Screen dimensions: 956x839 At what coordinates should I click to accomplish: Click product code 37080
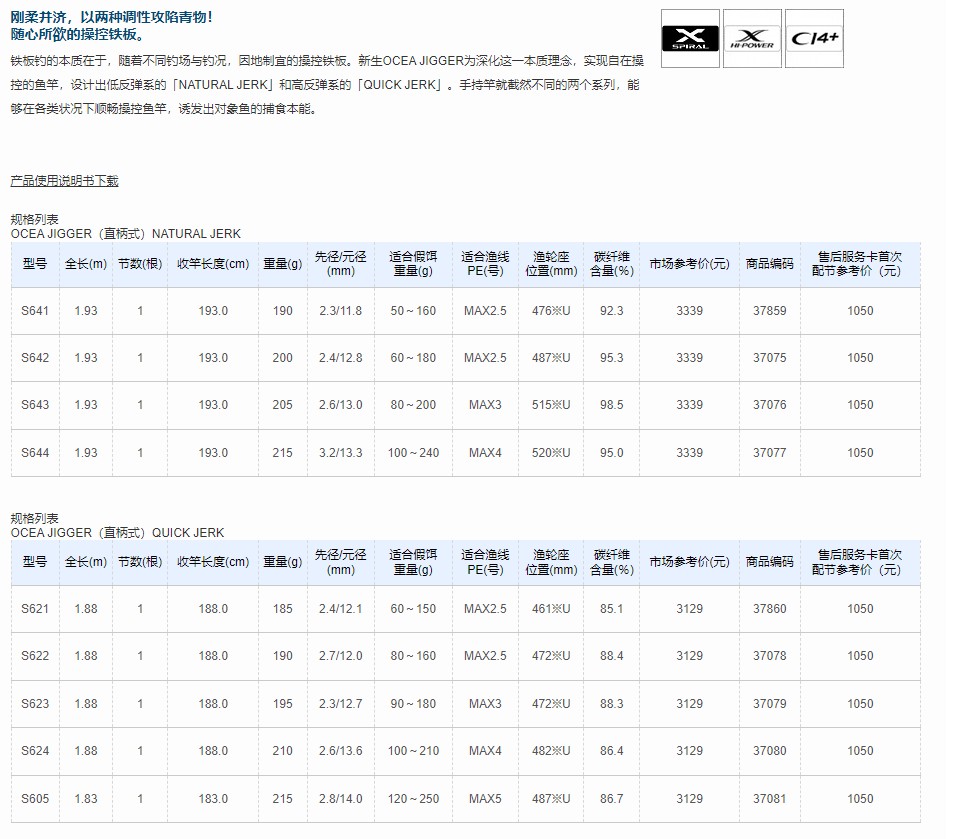pyautogui.click(x=769, y=751)
